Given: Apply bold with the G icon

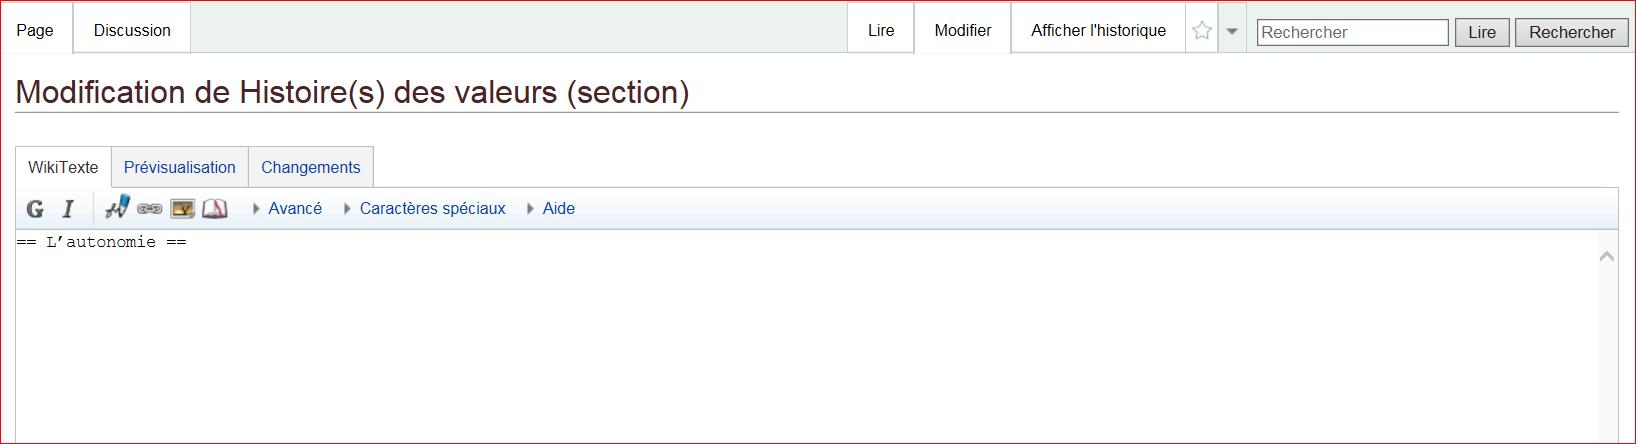Looking at the screenshot, I should pos(35,209).
